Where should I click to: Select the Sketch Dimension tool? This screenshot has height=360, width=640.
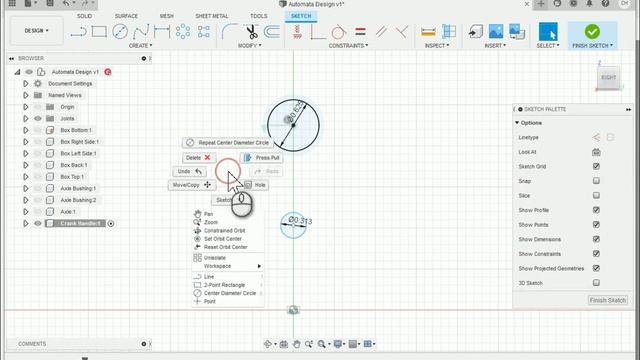coord(162,31)
